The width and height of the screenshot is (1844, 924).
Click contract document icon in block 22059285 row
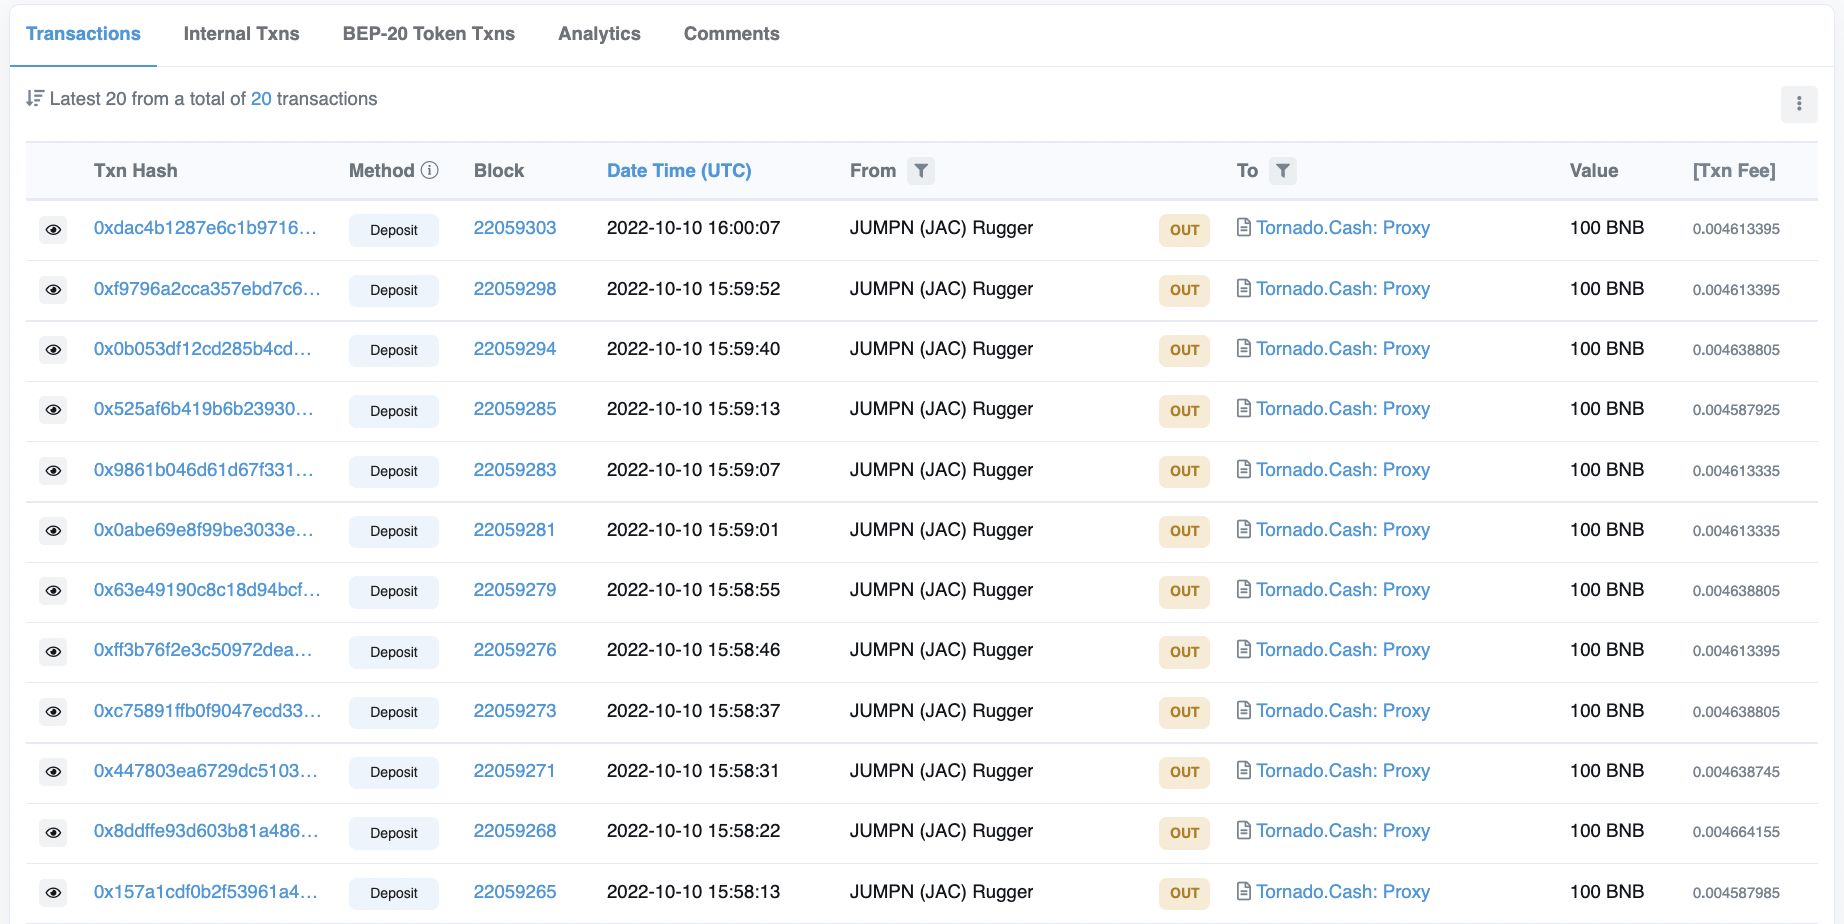point(1244,408)
